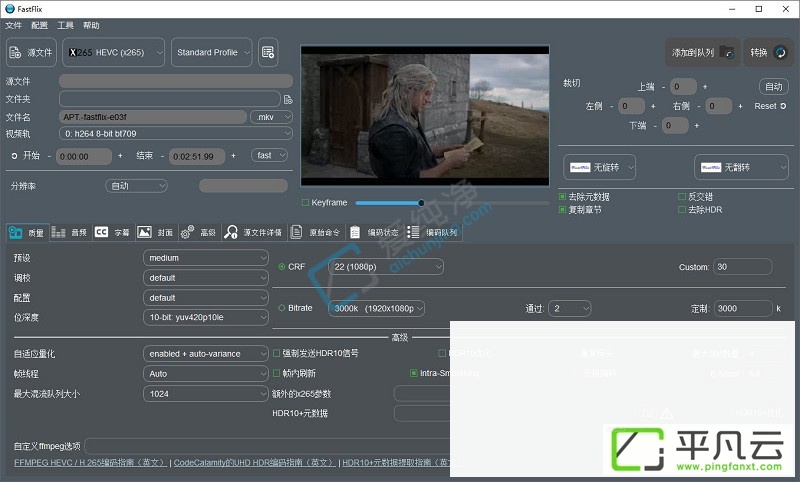This screenshot has width=800, height=482.
Task: Toggle the 去除元数据 checkbox
Action: pos(562,197)
